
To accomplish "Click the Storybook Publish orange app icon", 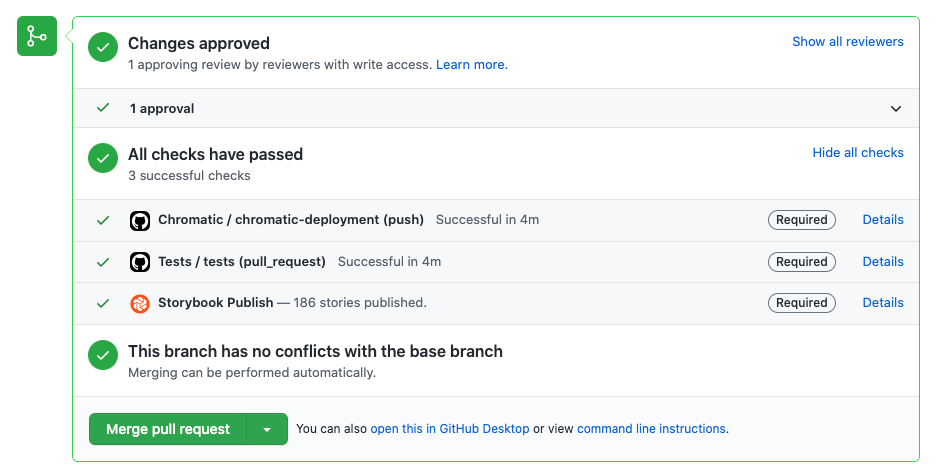I will 140,303.
